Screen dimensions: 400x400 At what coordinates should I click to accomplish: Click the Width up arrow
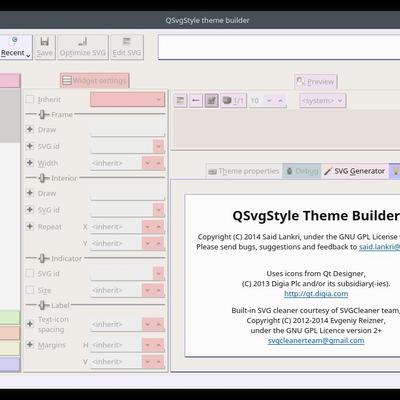[x=159, y=163]
